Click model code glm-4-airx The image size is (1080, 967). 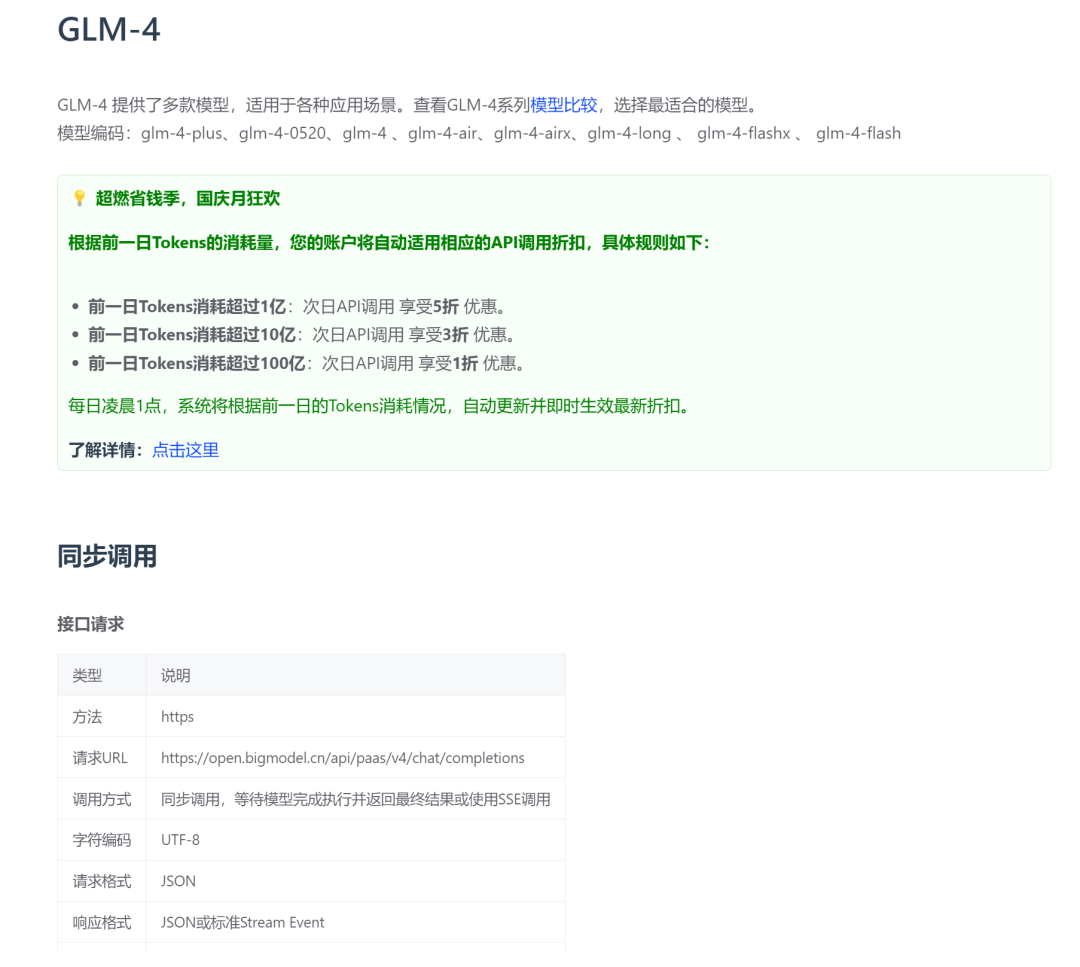532,134
